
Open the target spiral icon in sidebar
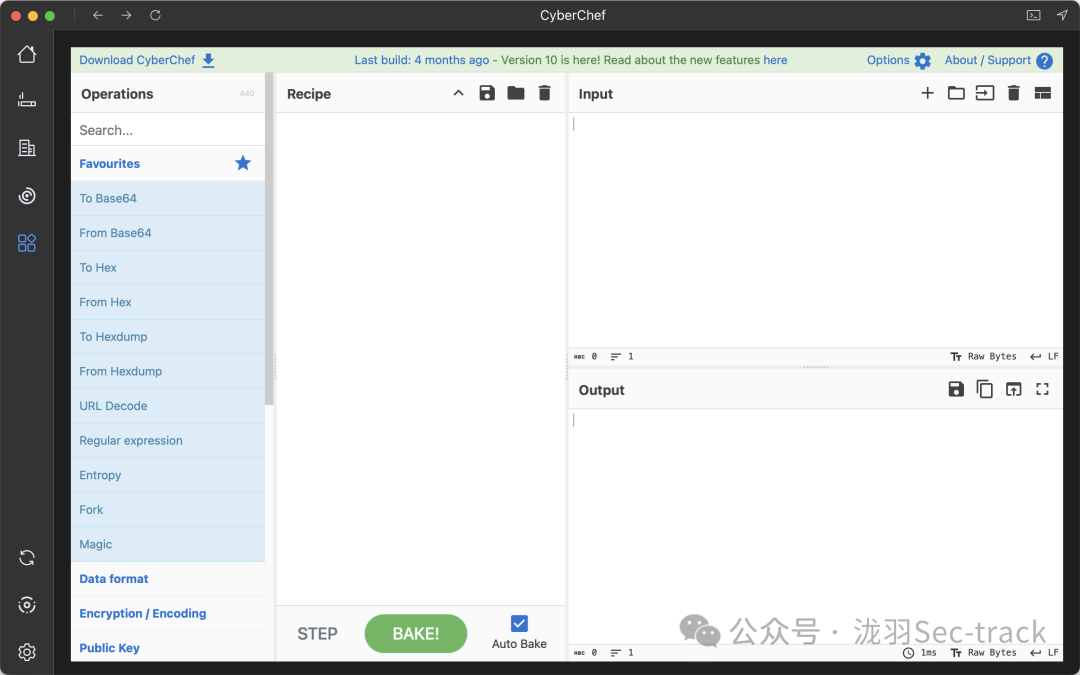coord(27,196)
